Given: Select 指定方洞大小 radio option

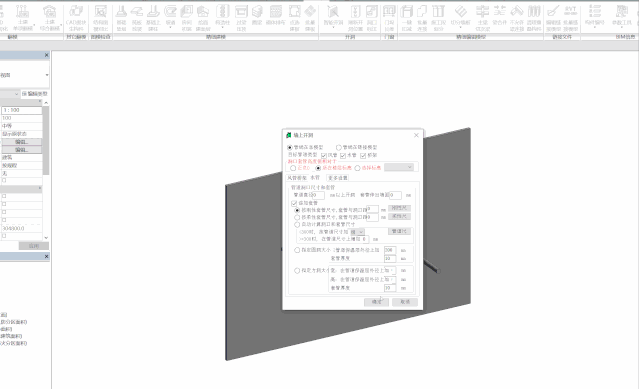Looking at the screenshot, I should click(x=297, y=270).
